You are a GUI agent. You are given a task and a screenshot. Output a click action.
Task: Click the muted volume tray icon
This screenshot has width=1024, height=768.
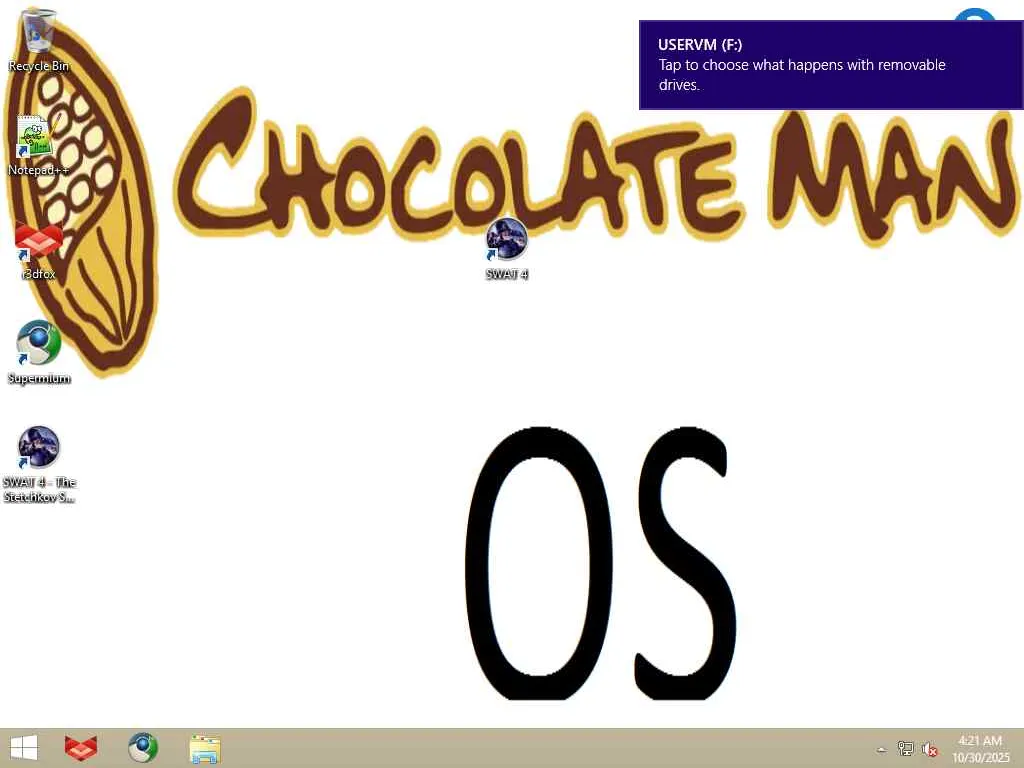point(929,749)
